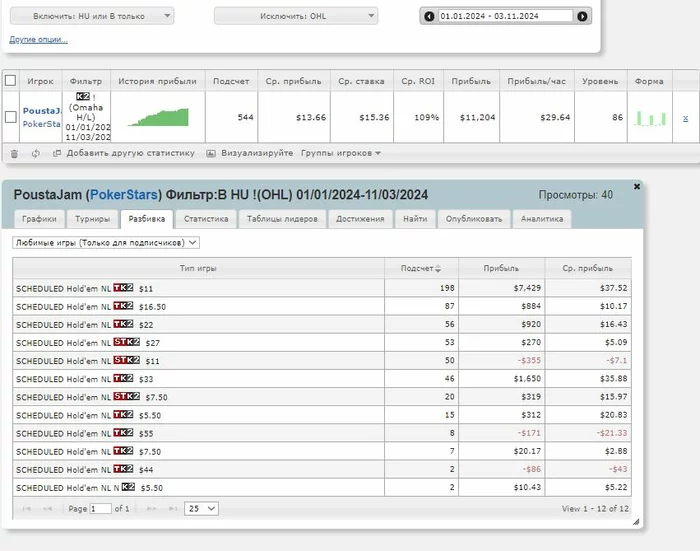Click the Другие опции link

[x=38, y=39]
